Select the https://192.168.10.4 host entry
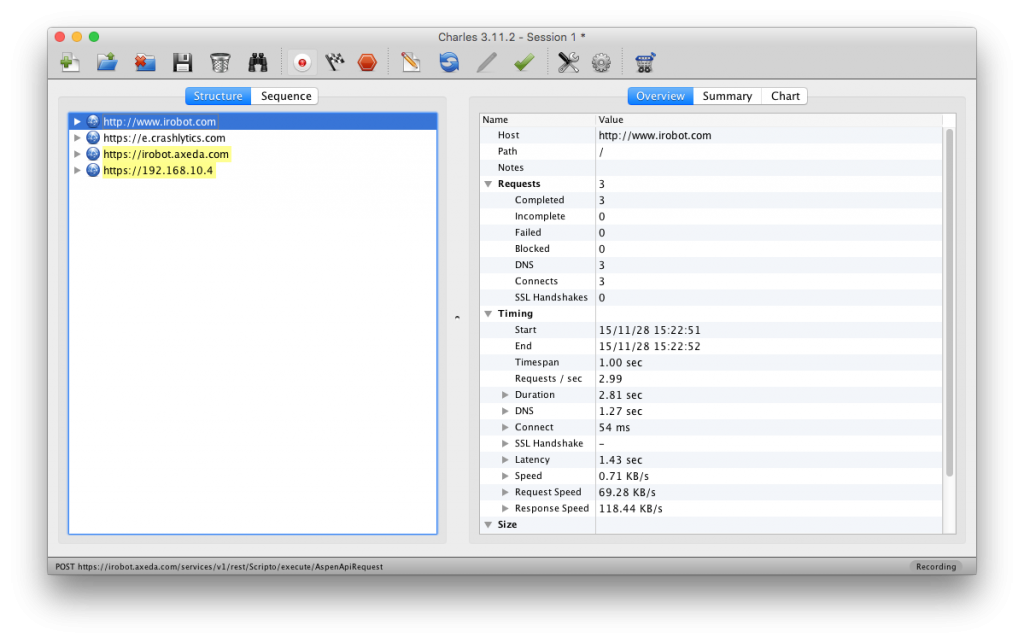Image resolution: width=1024 pixels, height=643 pixels. (158, 170)
